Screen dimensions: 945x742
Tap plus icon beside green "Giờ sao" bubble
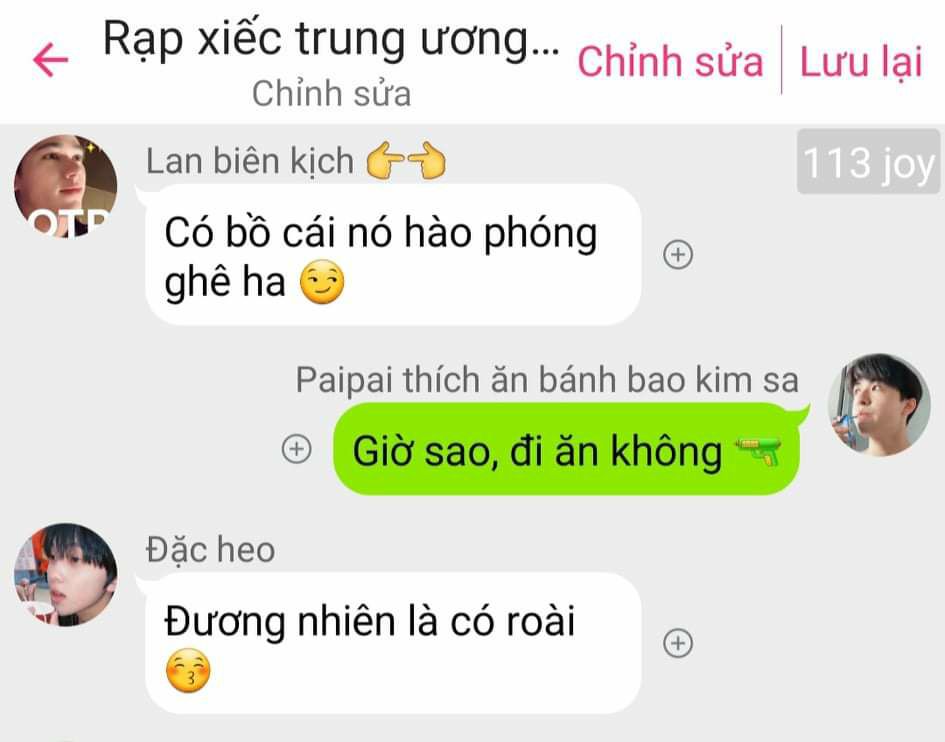click(297, 449)
